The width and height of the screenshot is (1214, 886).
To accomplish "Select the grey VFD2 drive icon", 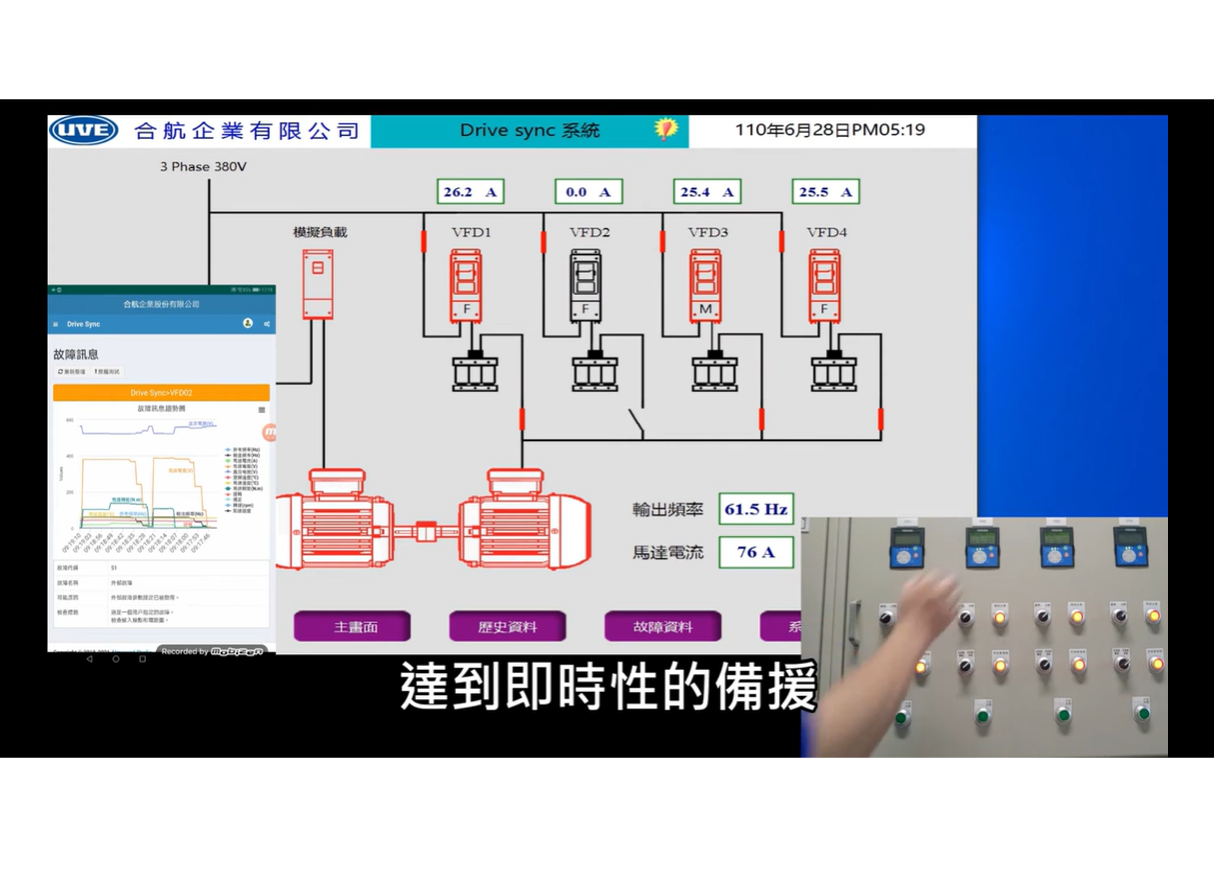I will pos(586,286).
